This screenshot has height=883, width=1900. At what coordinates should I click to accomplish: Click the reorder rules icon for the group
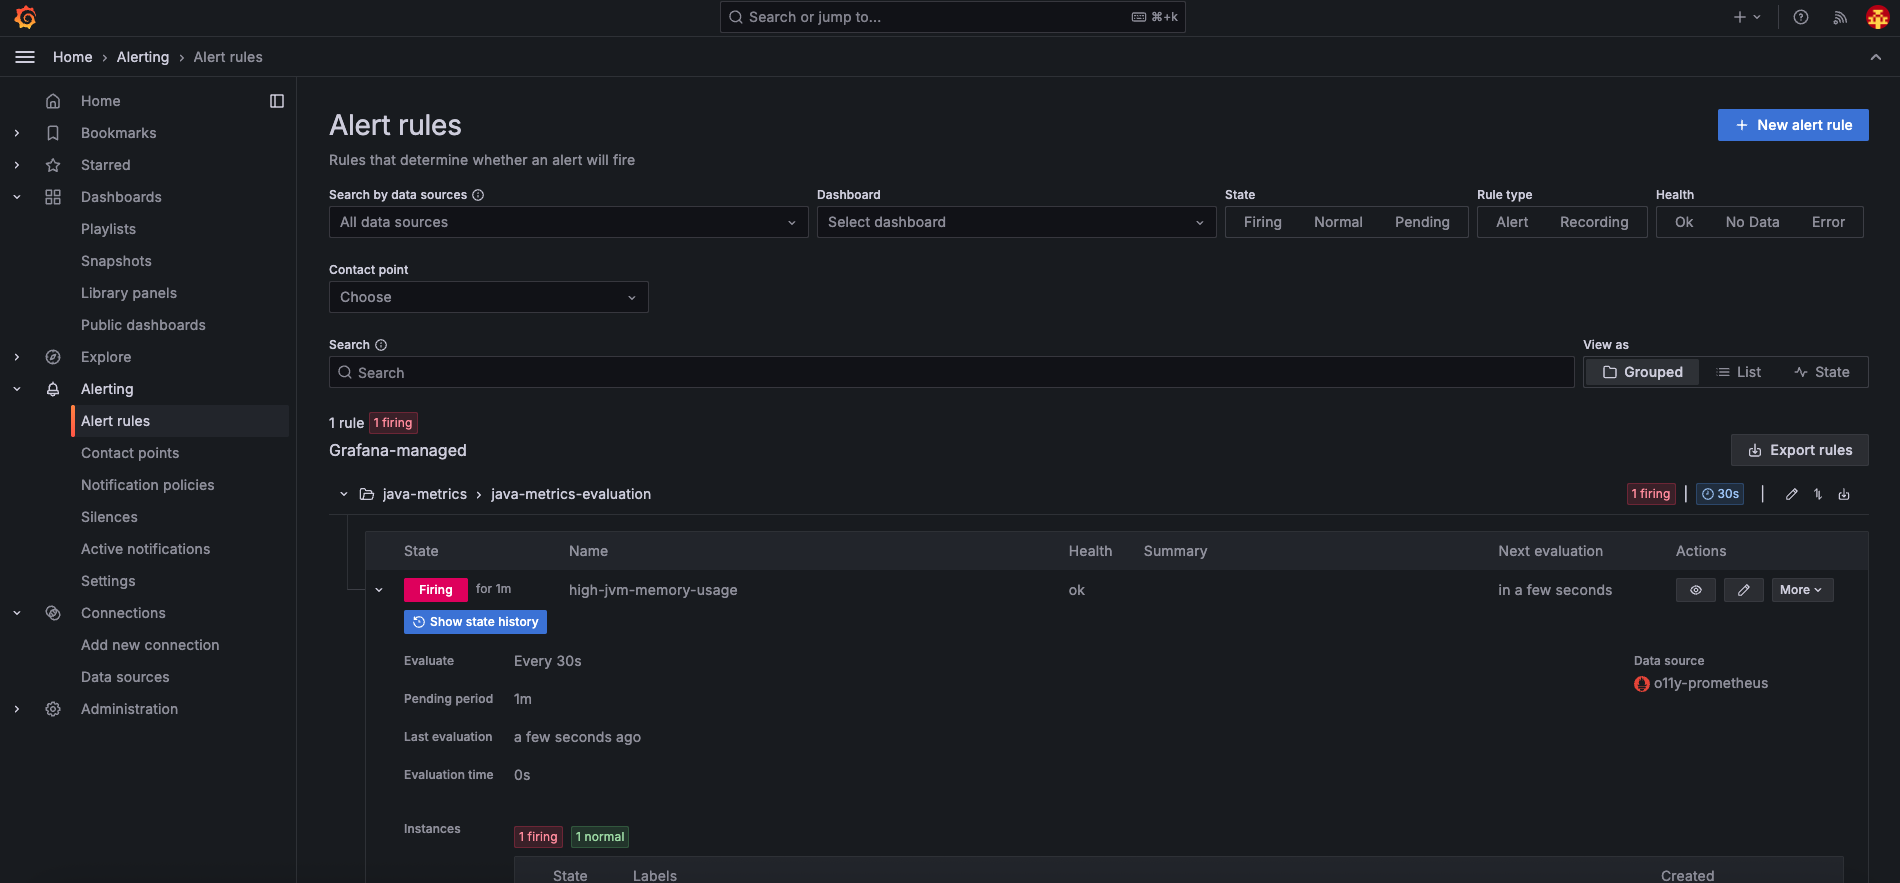pos(1818,494)
